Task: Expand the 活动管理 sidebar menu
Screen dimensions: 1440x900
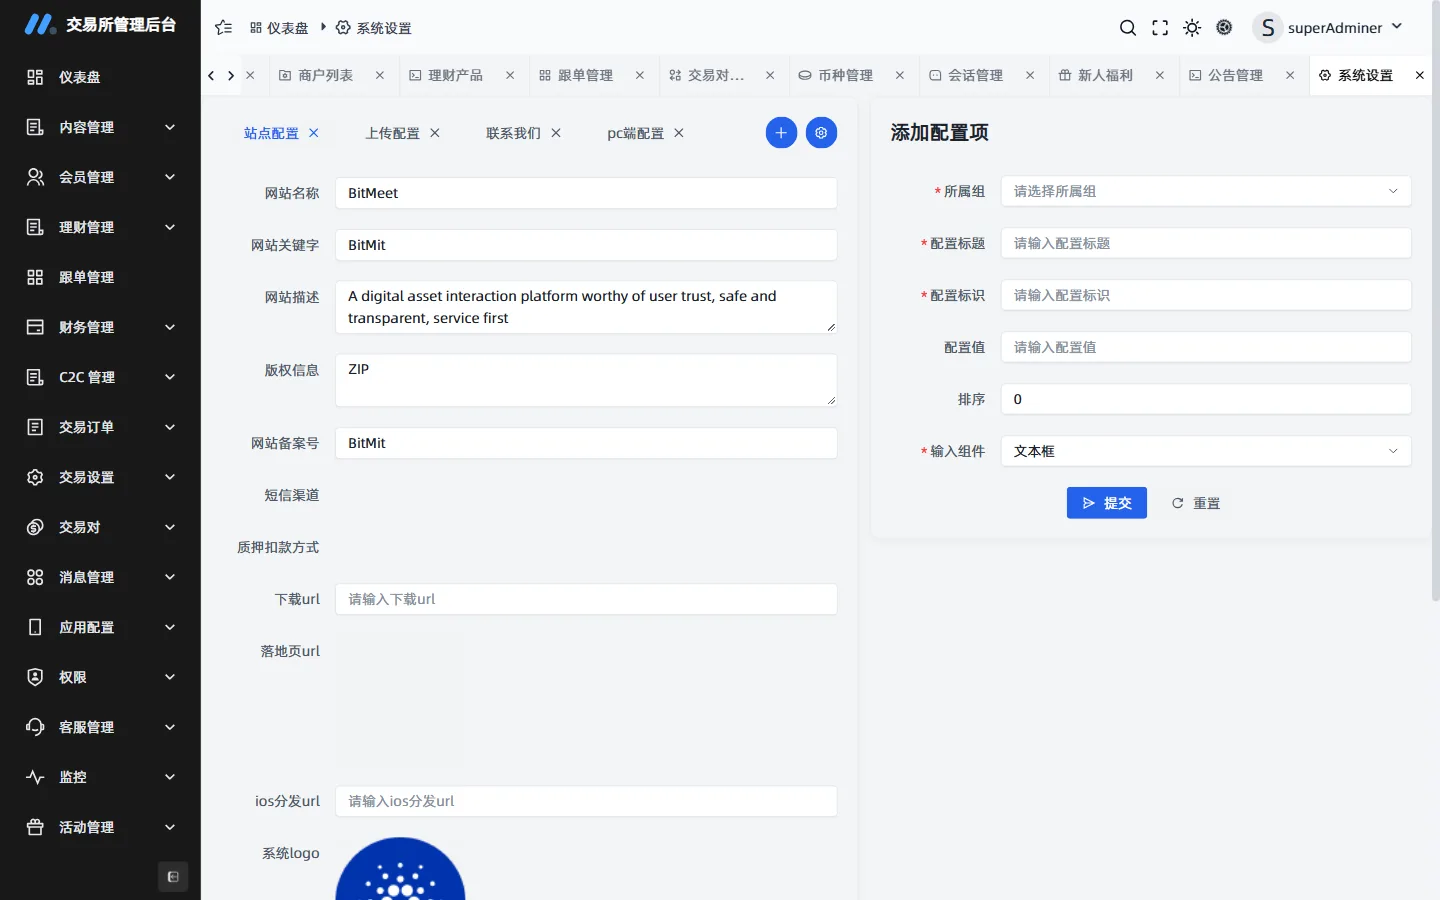Action: 100,827
